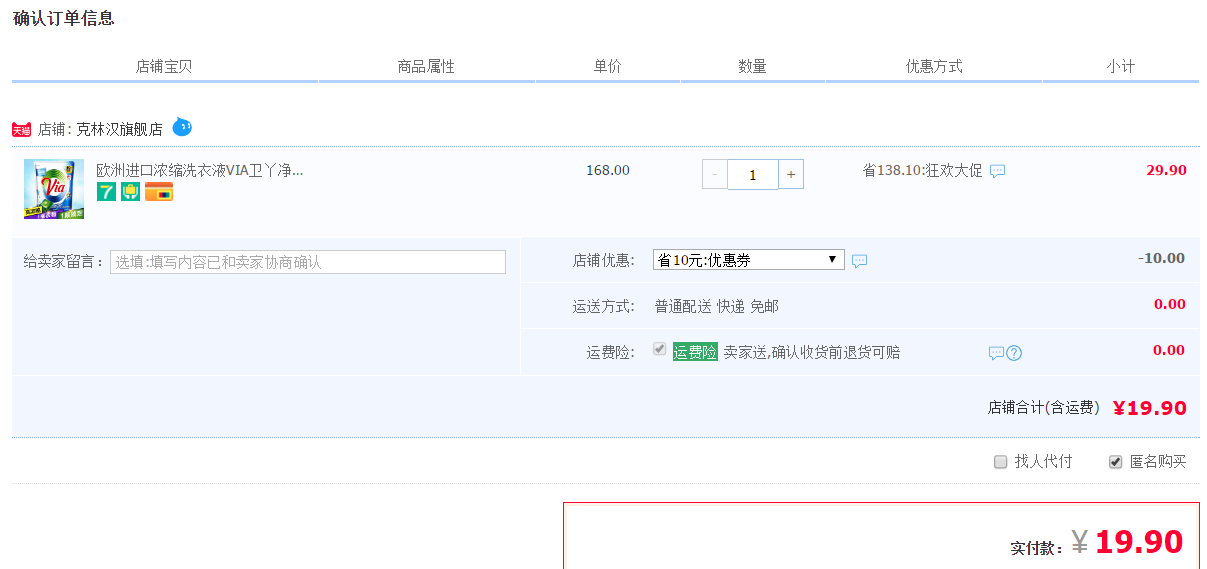Click the seller message input field
Viewport: 1207px width, 569px height.
tap(308, 262)
